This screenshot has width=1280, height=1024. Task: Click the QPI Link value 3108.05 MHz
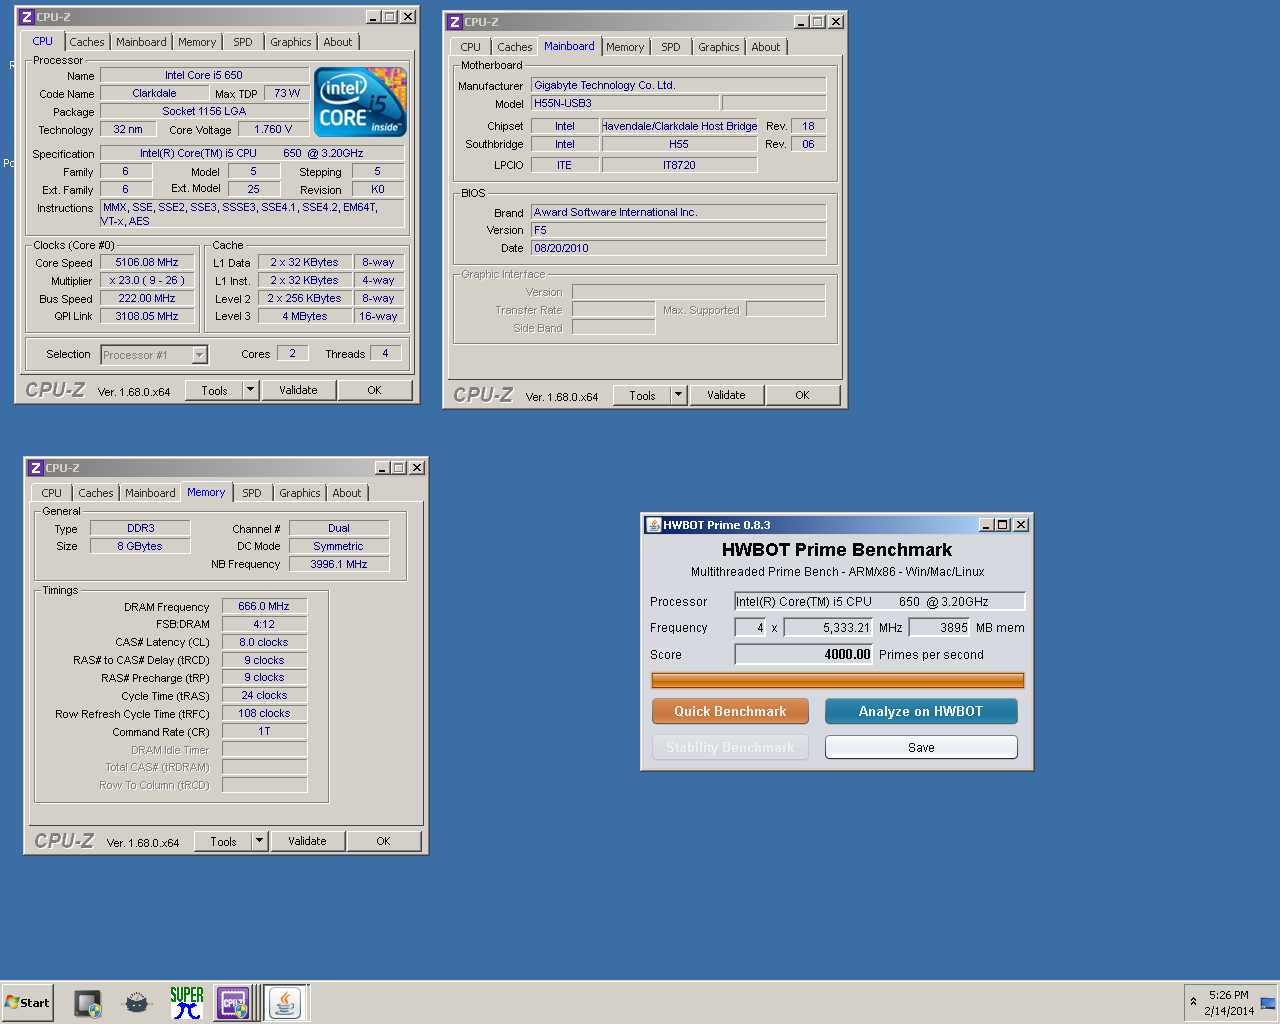pos(147,316)
